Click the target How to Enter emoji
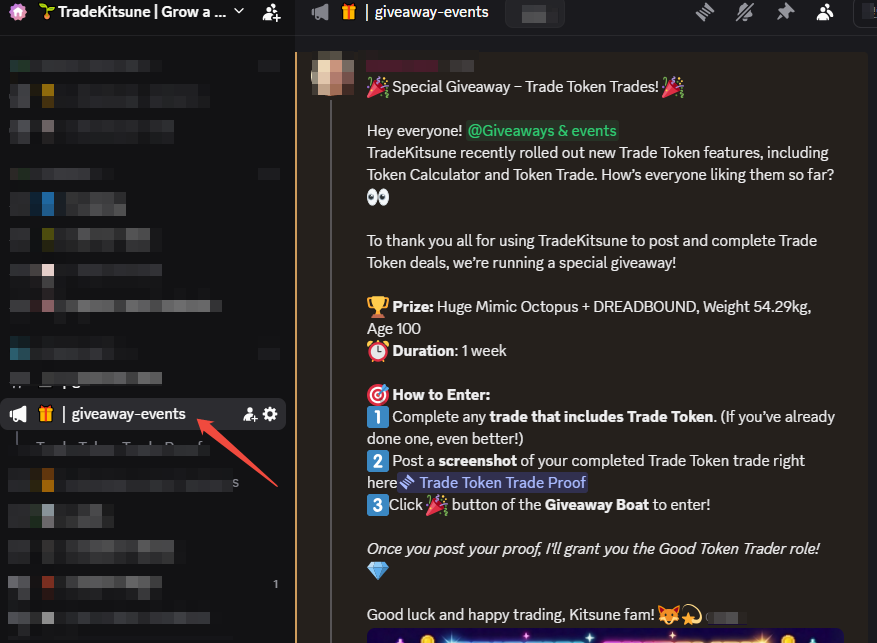The height and width of the screenshot is (643, 877). point(378,395)
